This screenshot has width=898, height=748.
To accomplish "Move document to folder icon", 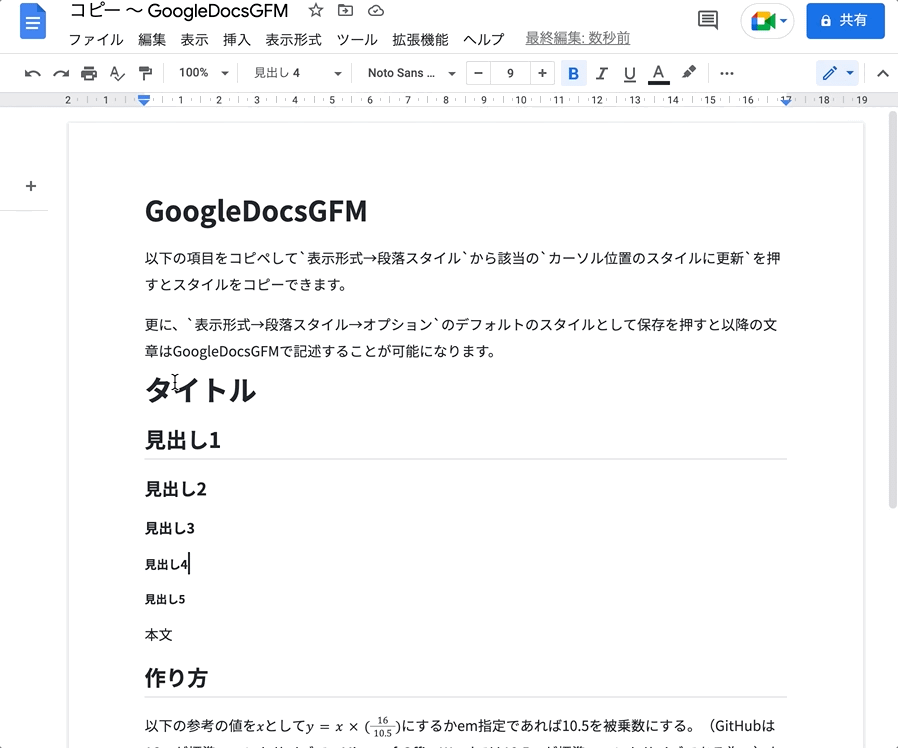I will (345, 10).
